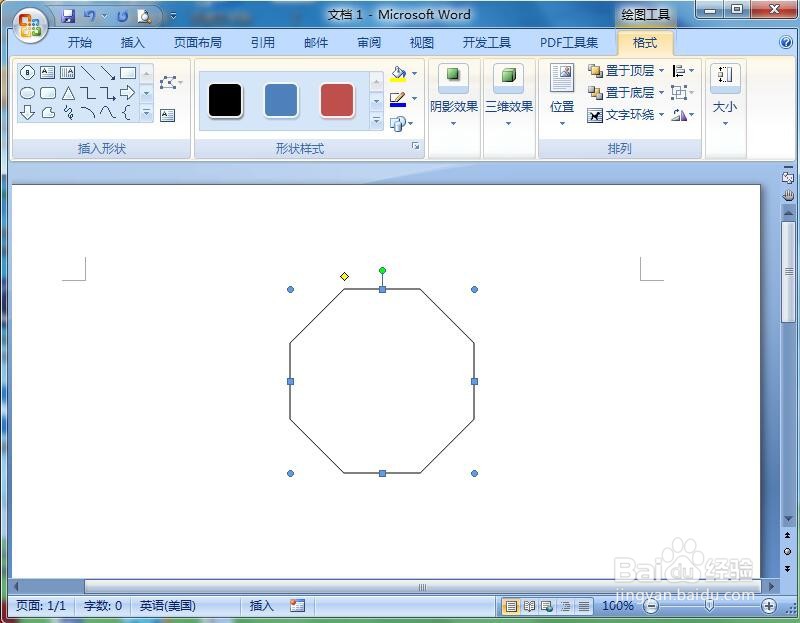
Task: Expand the shape styles gallery More button
Action: click(377, 121)
